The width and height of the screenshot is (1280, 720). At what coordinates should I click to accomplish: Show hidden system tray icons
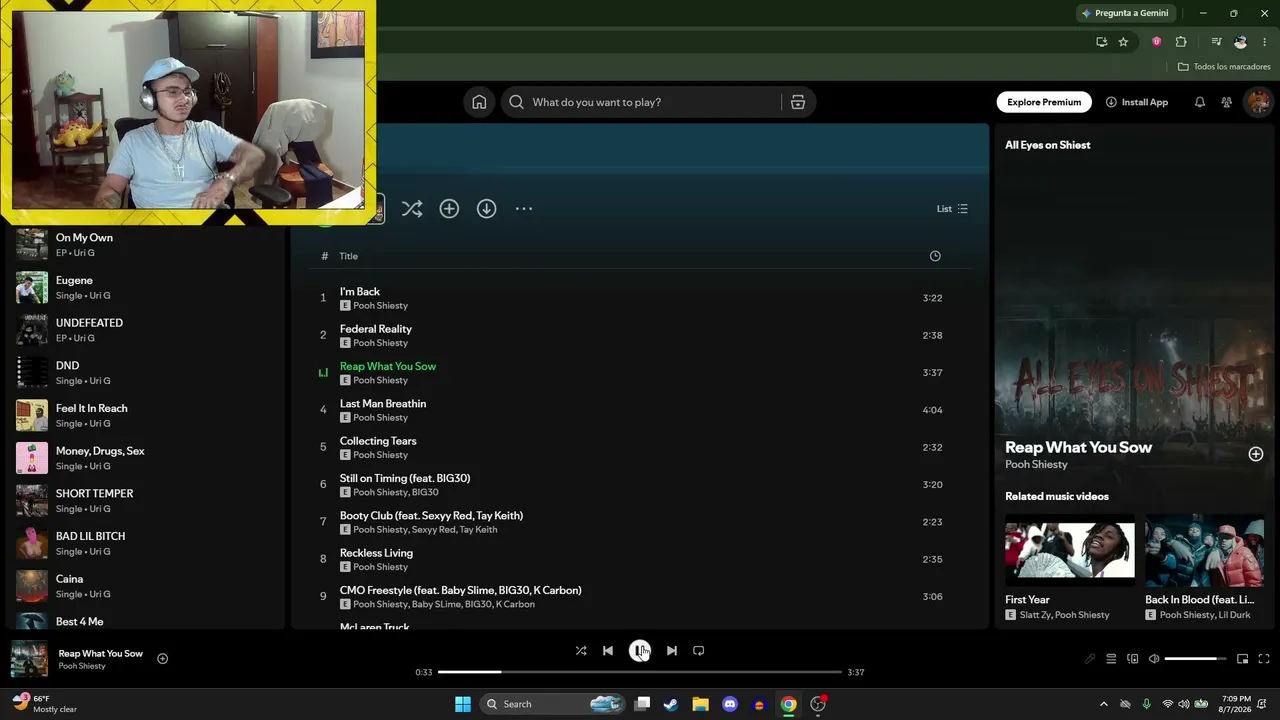pos(1104,704)
